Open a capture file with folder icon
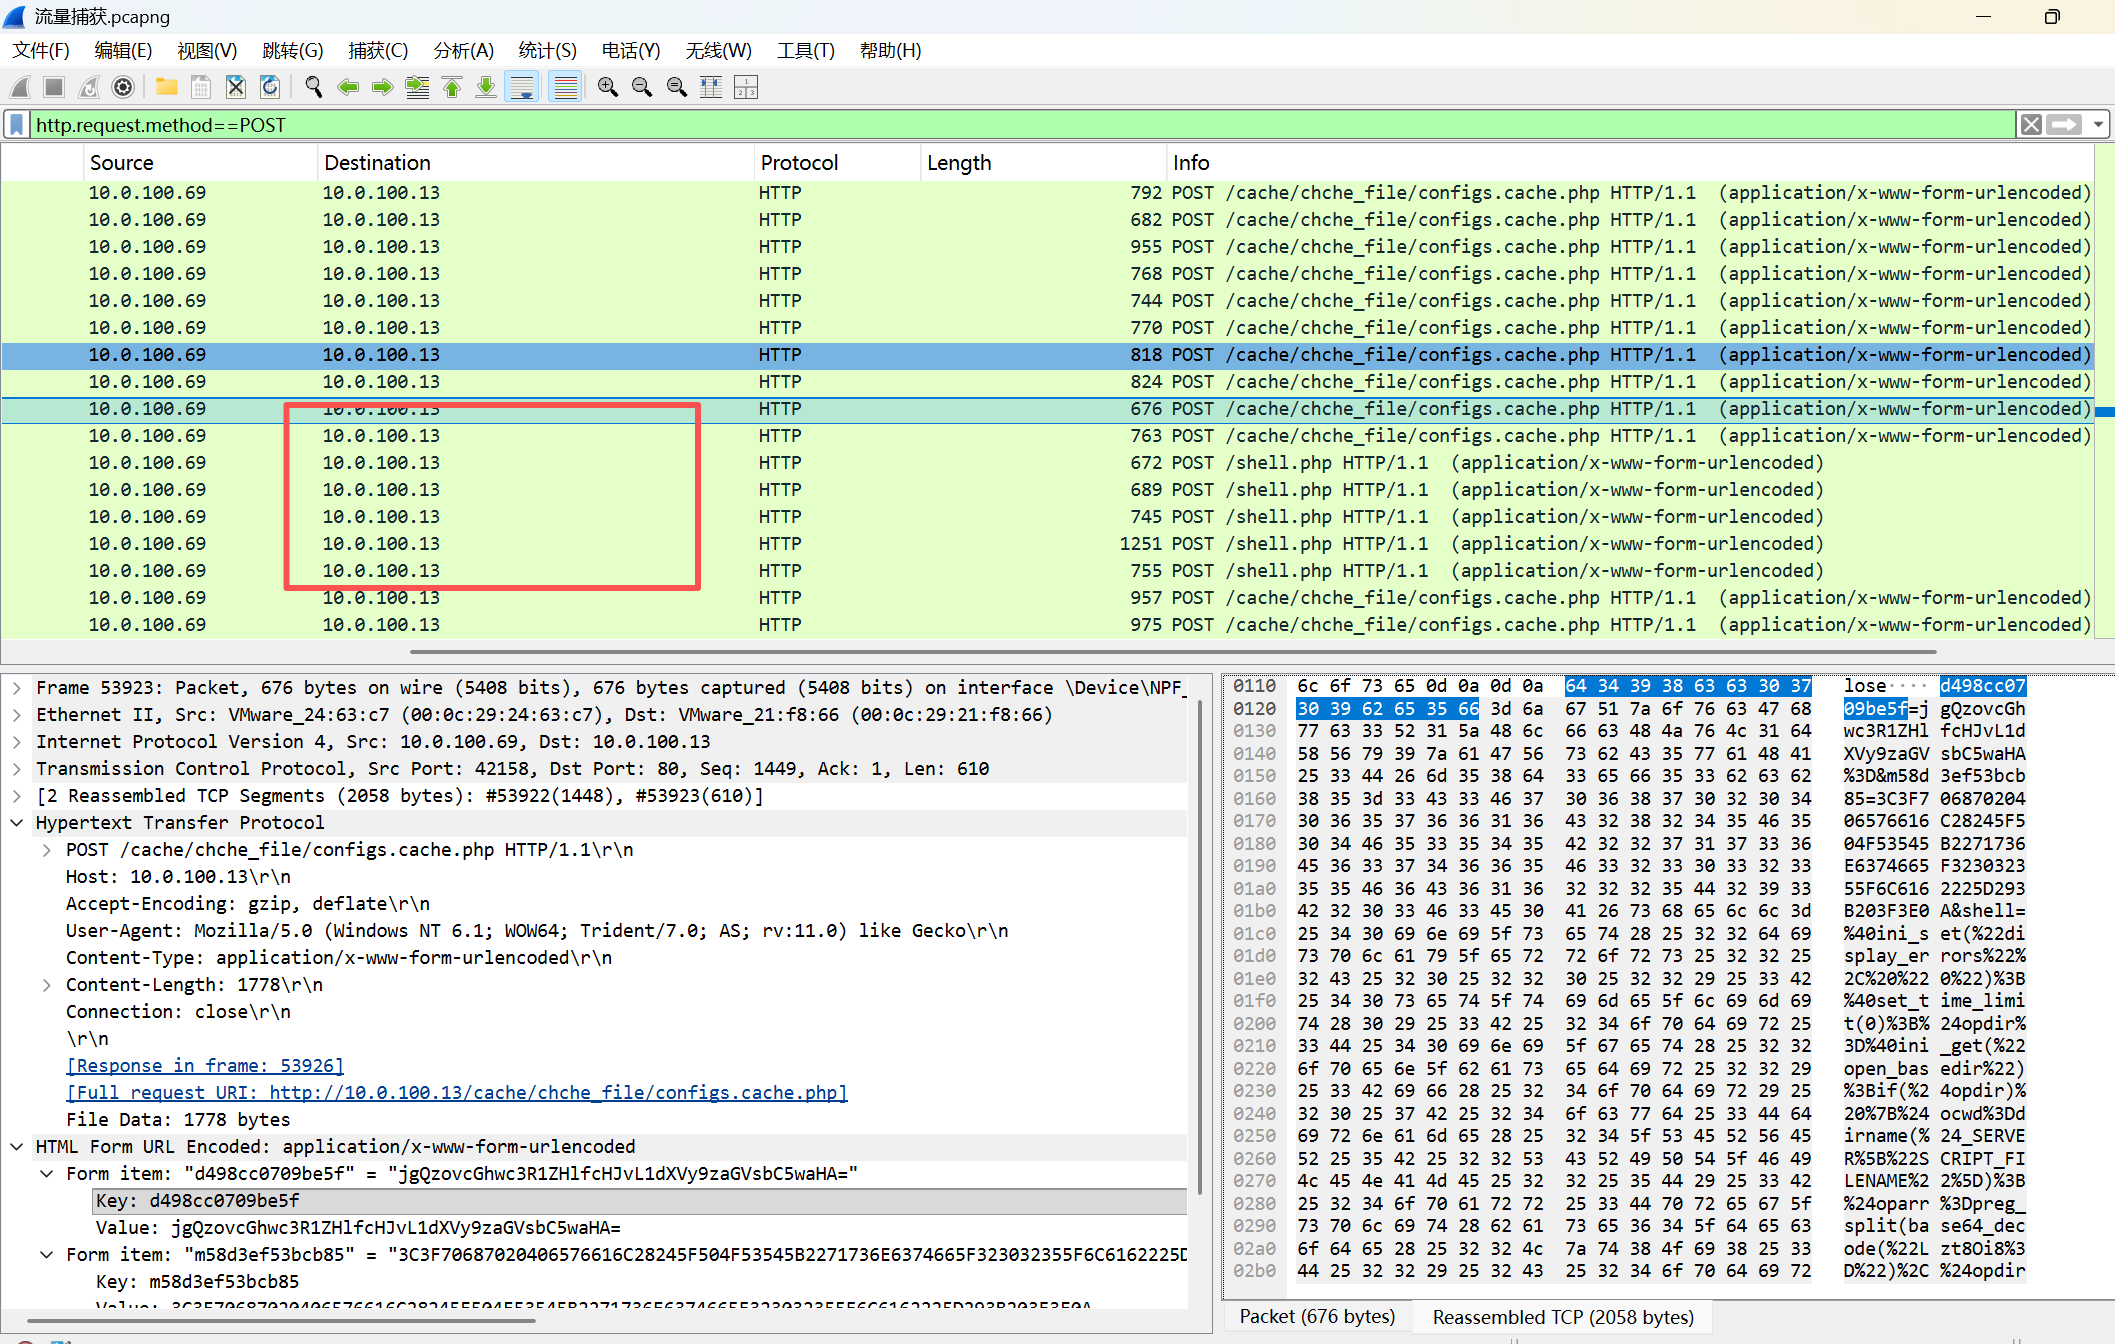Screen dimensions: 2115x1344 pyautogui.click(x=167, y=88)
